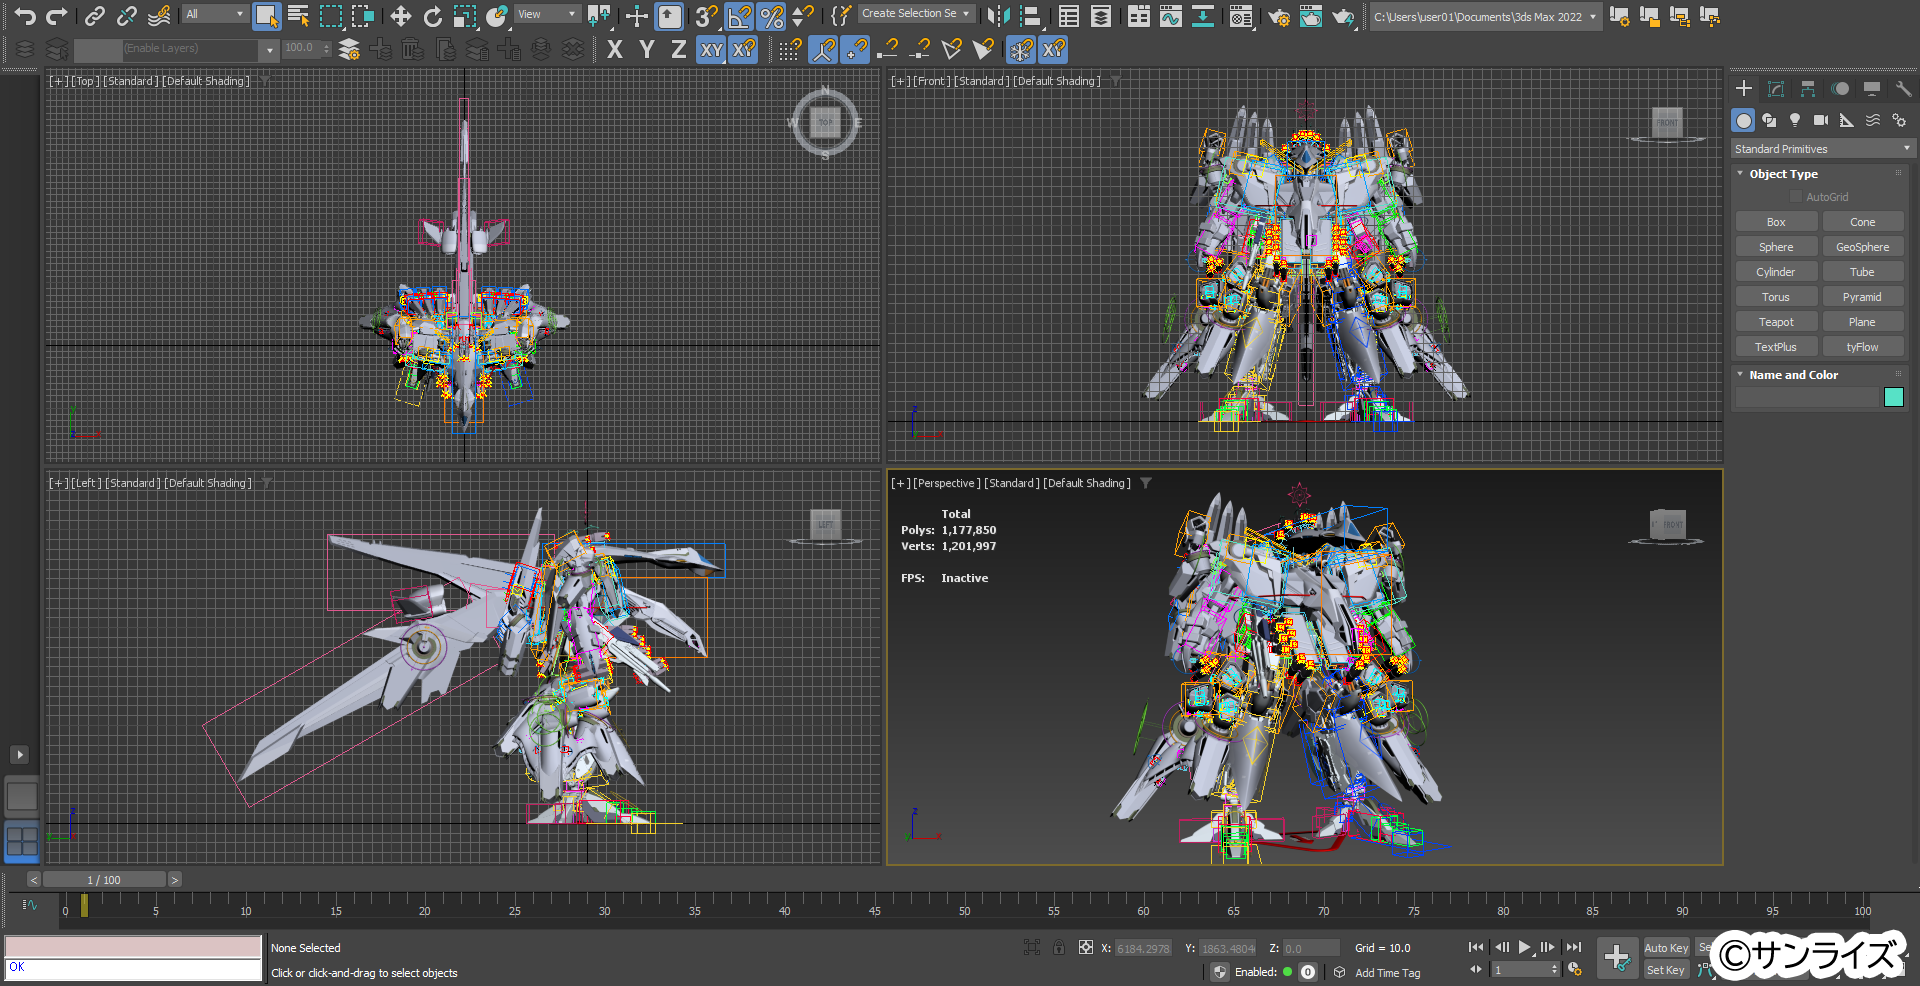Create a Box primitive
This screenshot has width=1920, height=986.
click(x=1776, y=222)
